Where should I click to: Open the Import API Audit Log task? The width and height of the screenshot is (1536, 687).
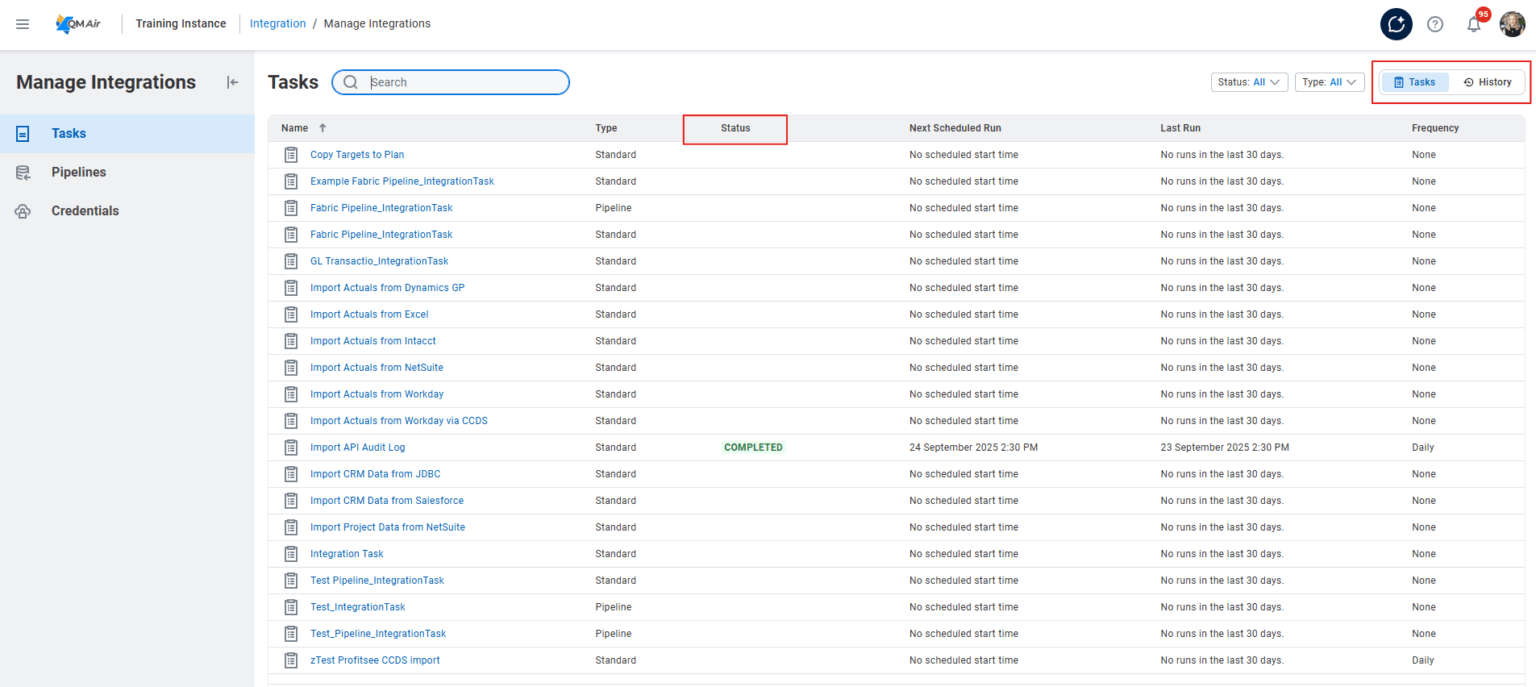[x=357, y=447]
